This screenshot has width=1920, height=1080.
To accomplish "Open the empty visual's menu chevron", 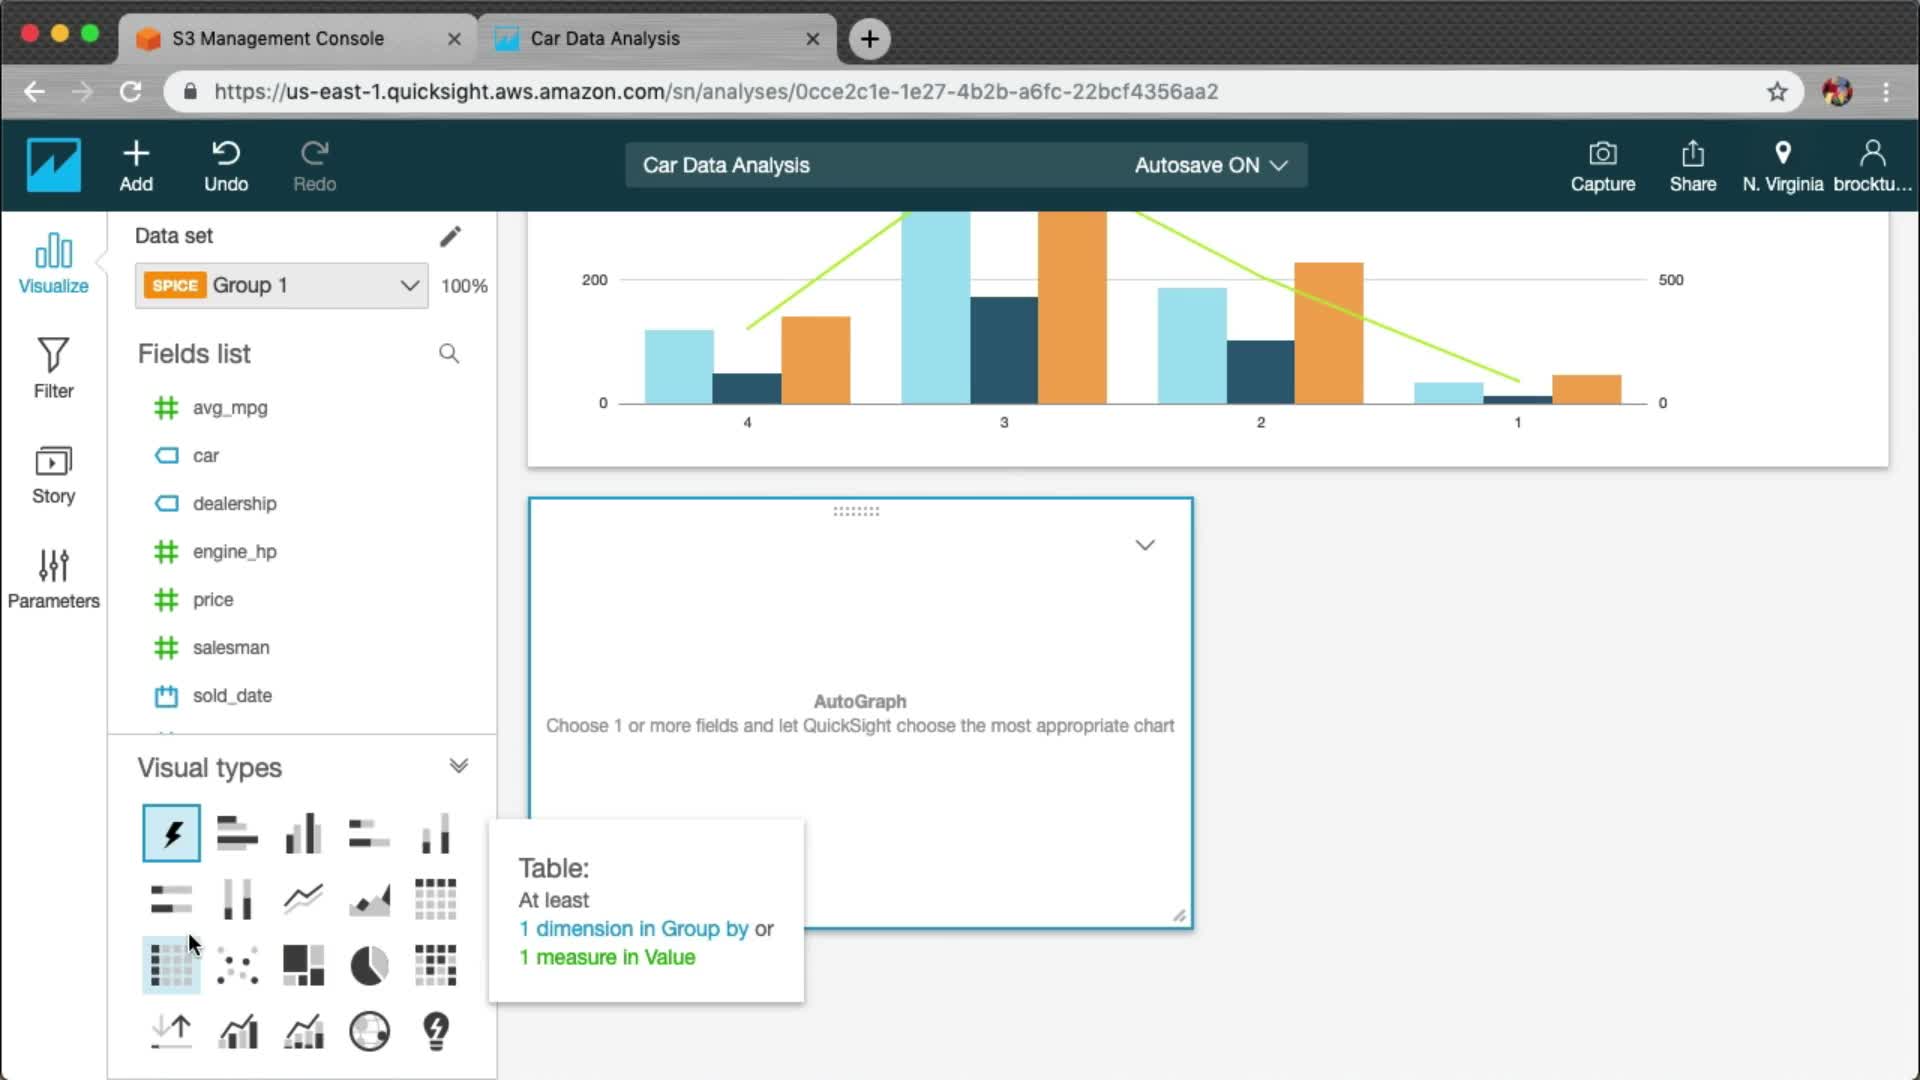I will click(x=1145, y=545).
